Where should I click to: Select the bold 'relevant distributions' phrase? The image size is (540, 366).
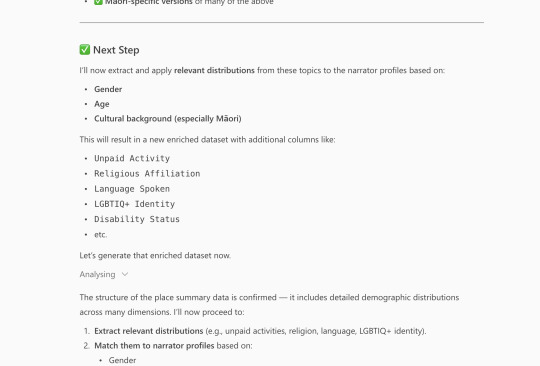pyautogui.click(x=214, y=70)
